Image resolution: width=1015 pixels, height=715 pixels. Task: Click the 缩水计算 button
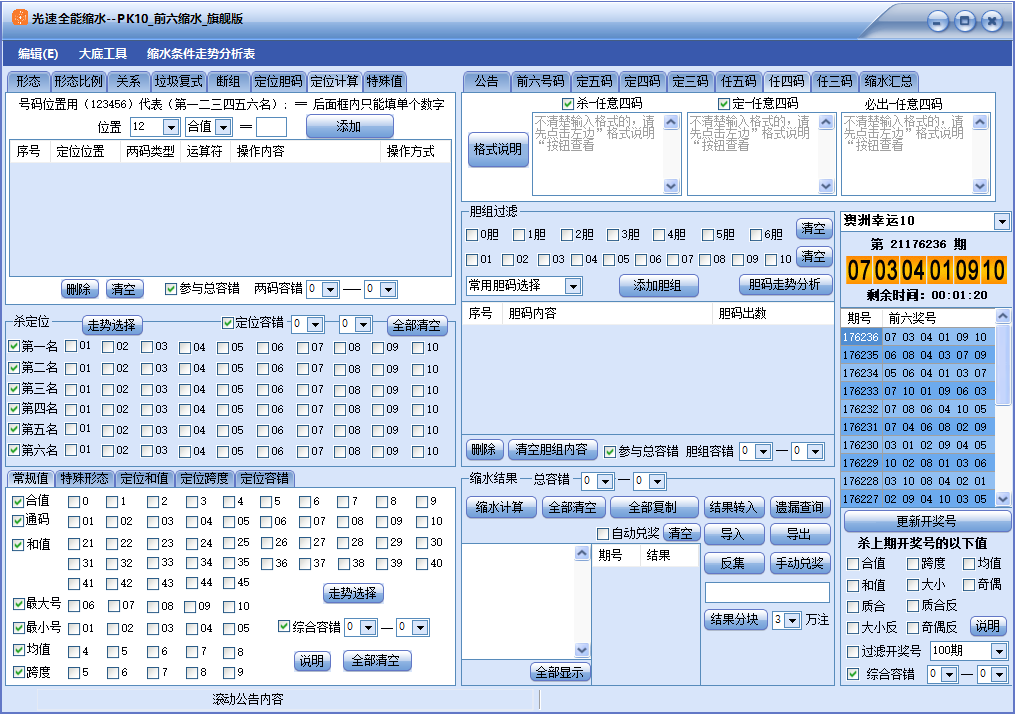tap(500, 507)
